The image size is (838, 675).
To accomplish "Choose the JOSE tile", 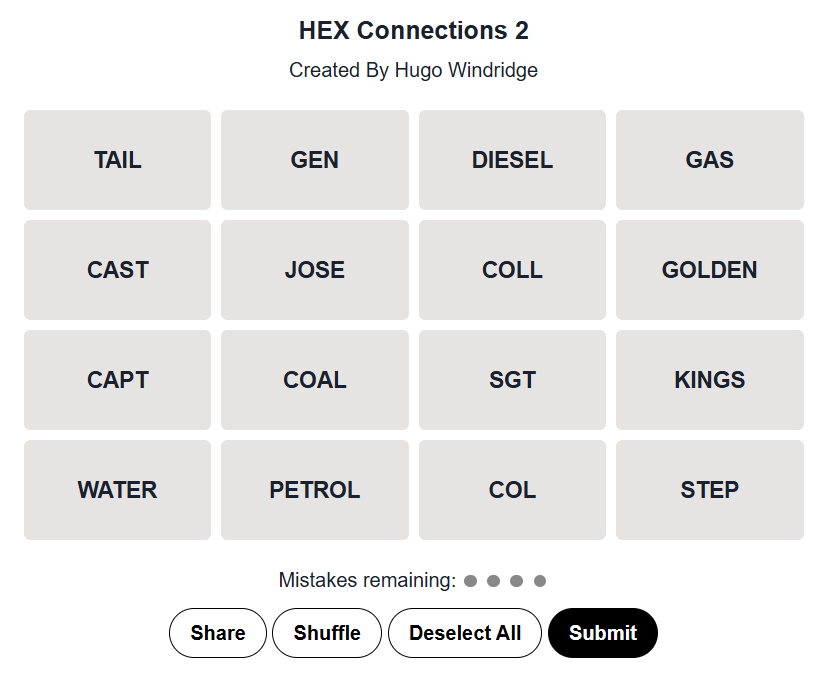I will 315,270.
